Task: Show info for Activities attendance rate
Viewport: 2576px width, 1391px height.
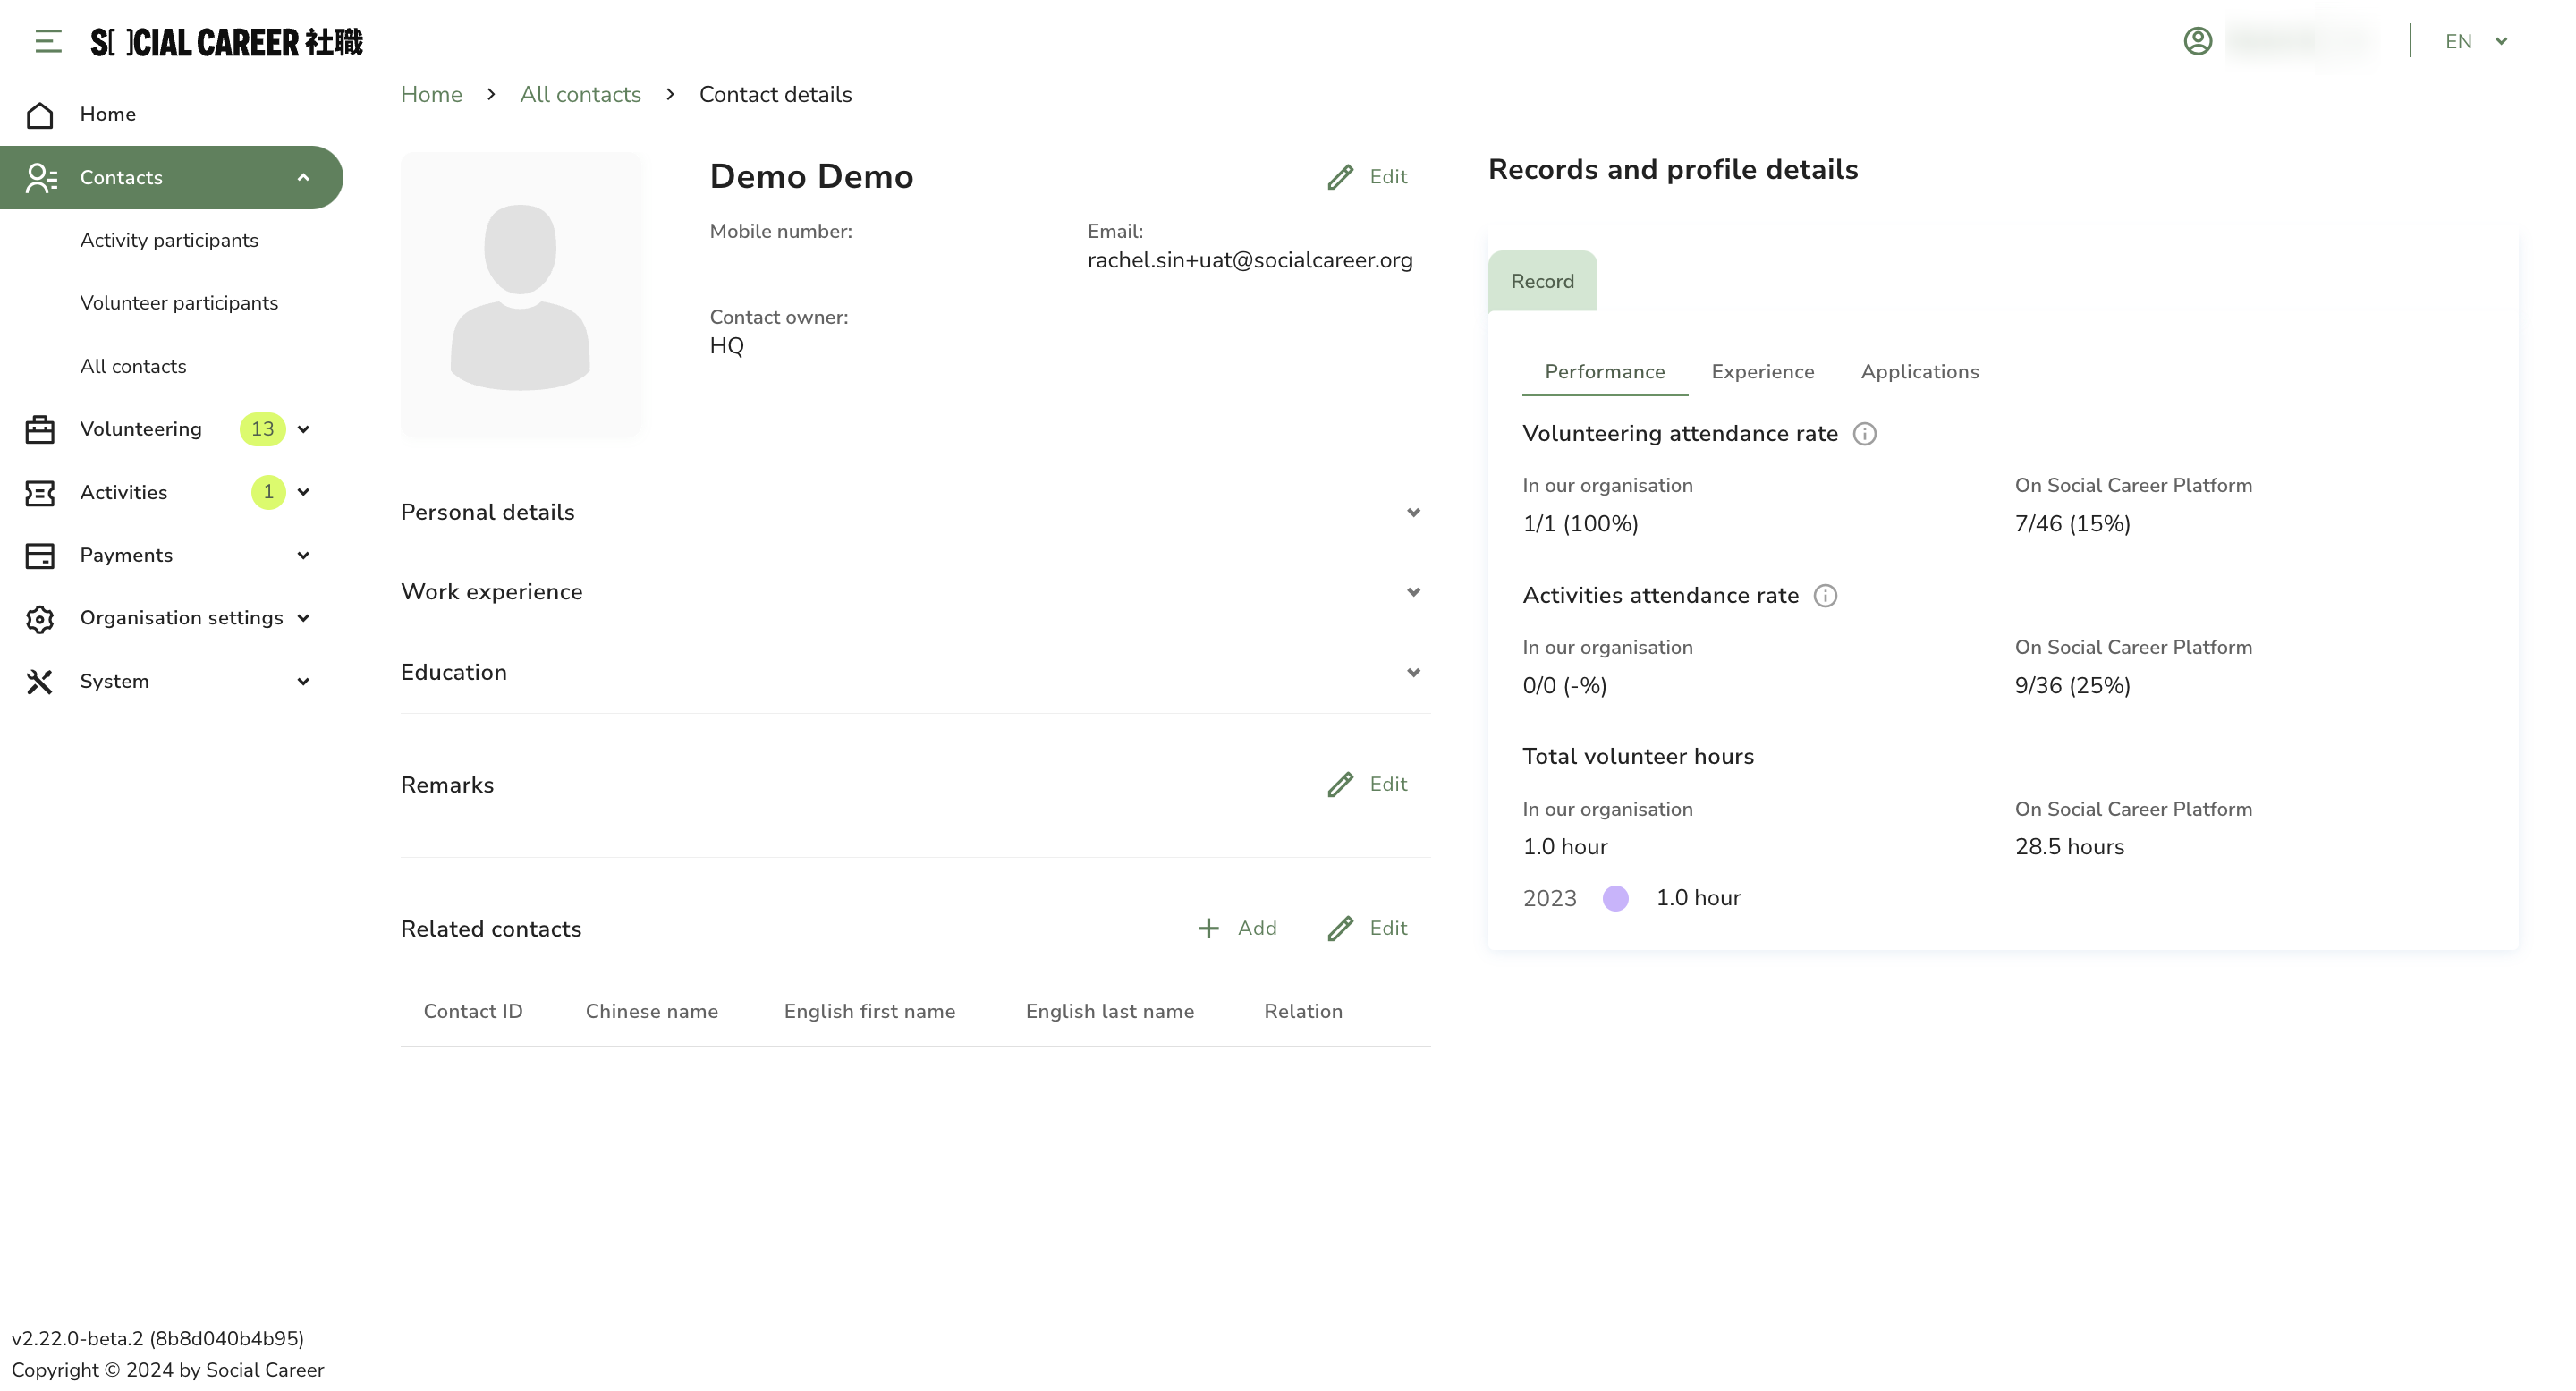Action: pos(1825,596)
